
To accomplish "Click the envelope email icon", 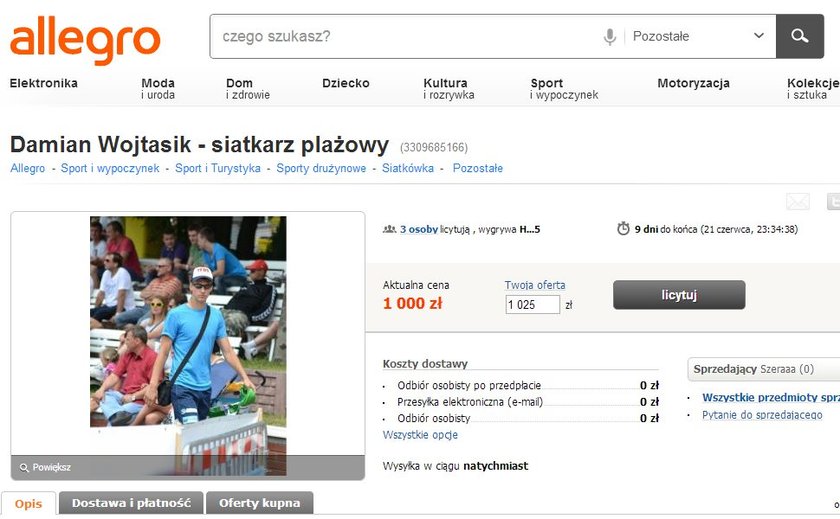I will point(798,202).
